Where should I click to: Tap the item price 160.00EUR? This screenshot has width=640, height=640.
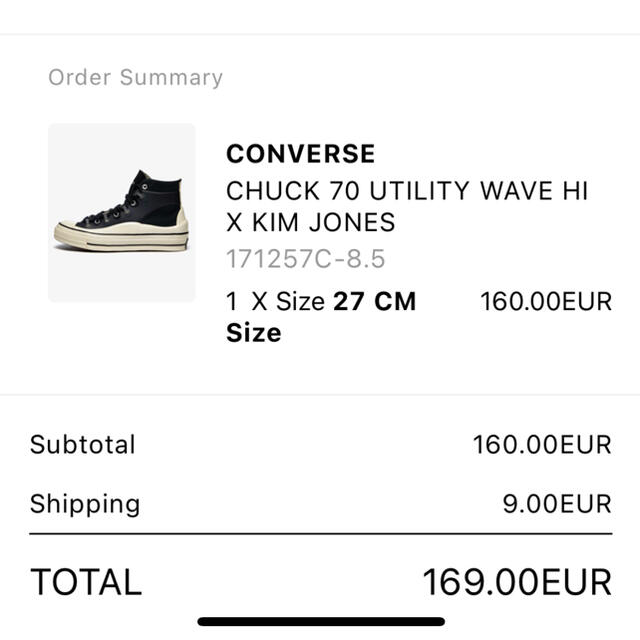click(x=546, y=301)
